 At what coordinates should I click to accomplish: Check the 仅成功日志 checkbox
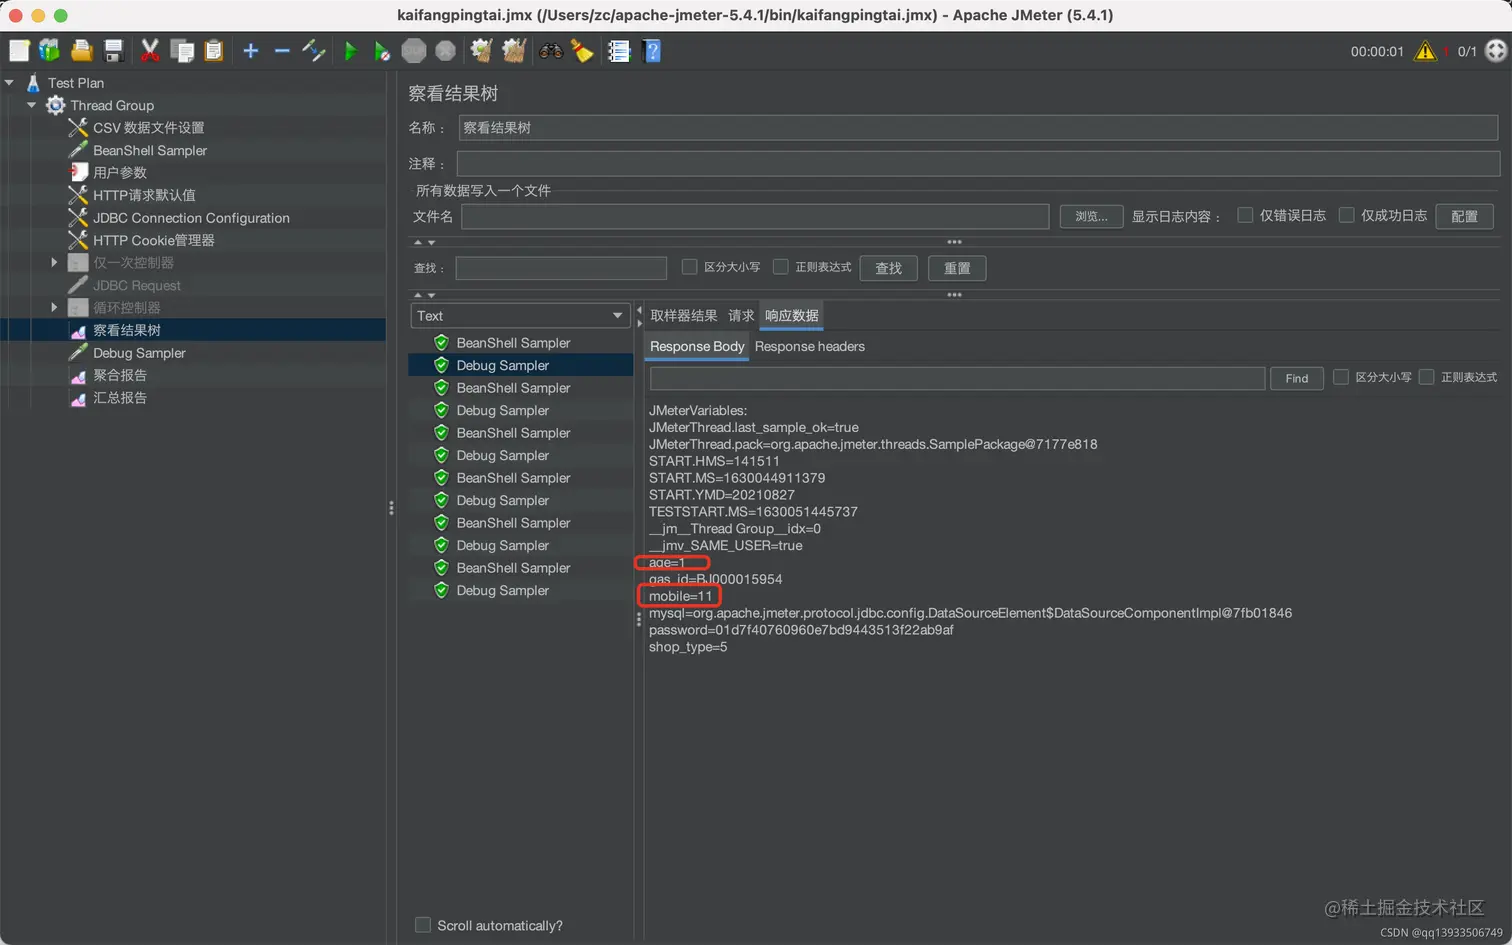[1346, 215]
